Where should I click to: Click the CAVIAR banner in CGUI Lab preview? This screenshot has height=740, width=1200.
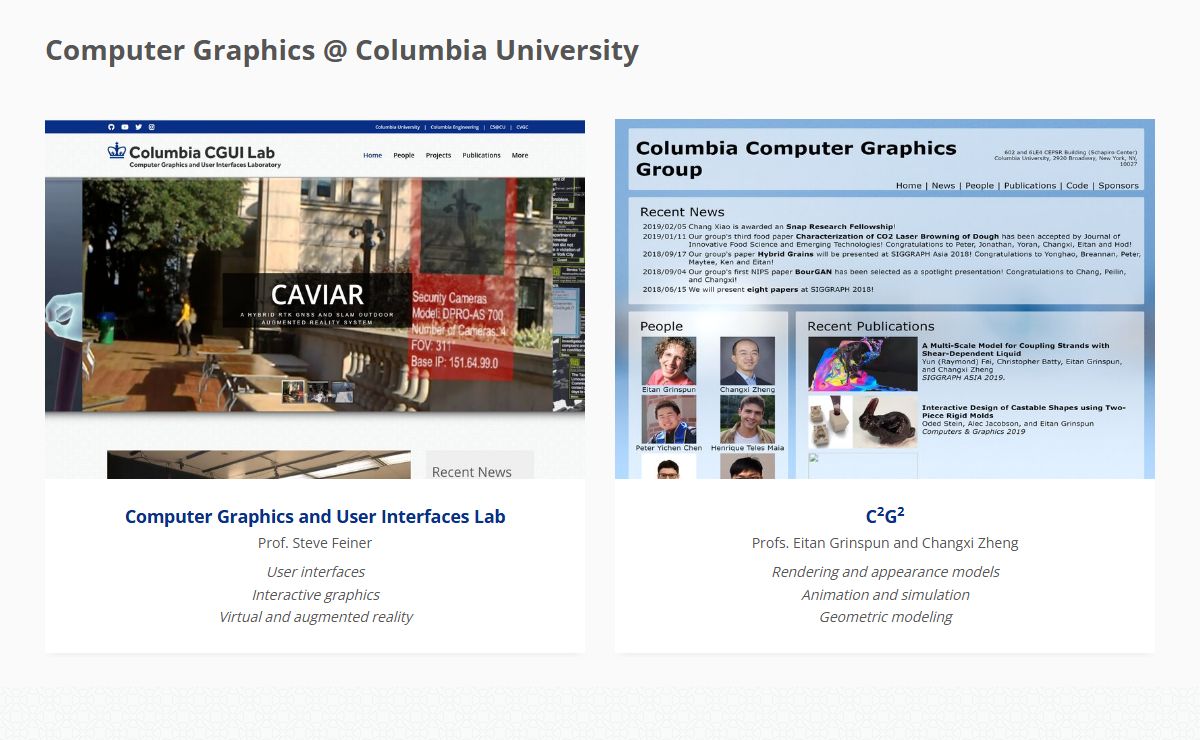pyautogui.click(x=316, y=300)
